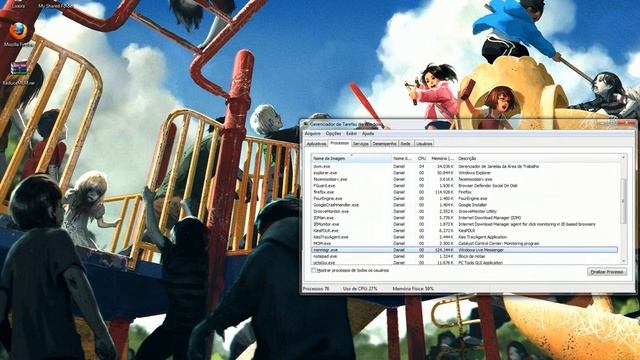640x360 pixels.
Task: Select the Lixeira desktop shortcut label
Action: 19,6
